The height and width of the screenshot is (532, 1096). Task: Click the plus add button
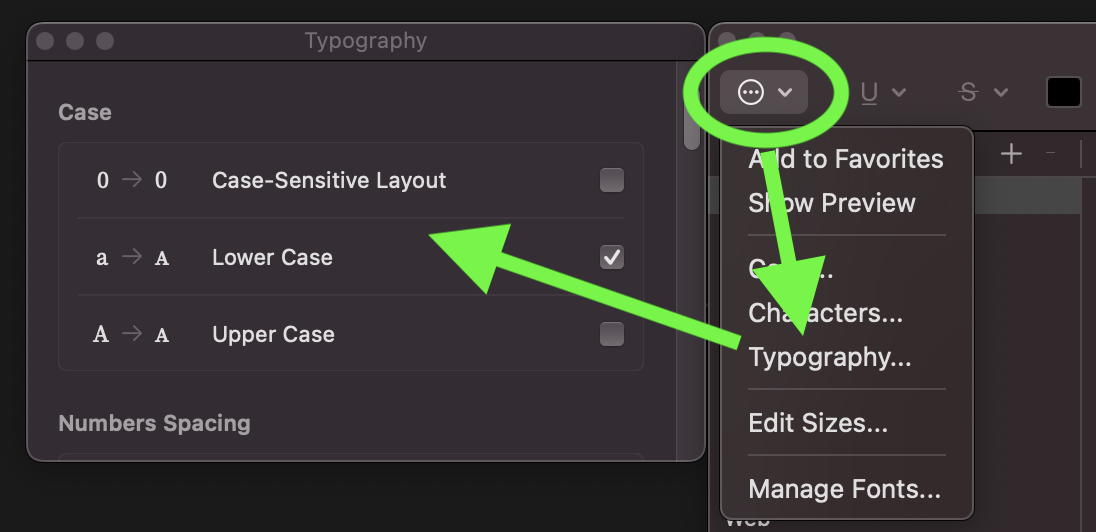[x=1011, y=154]
